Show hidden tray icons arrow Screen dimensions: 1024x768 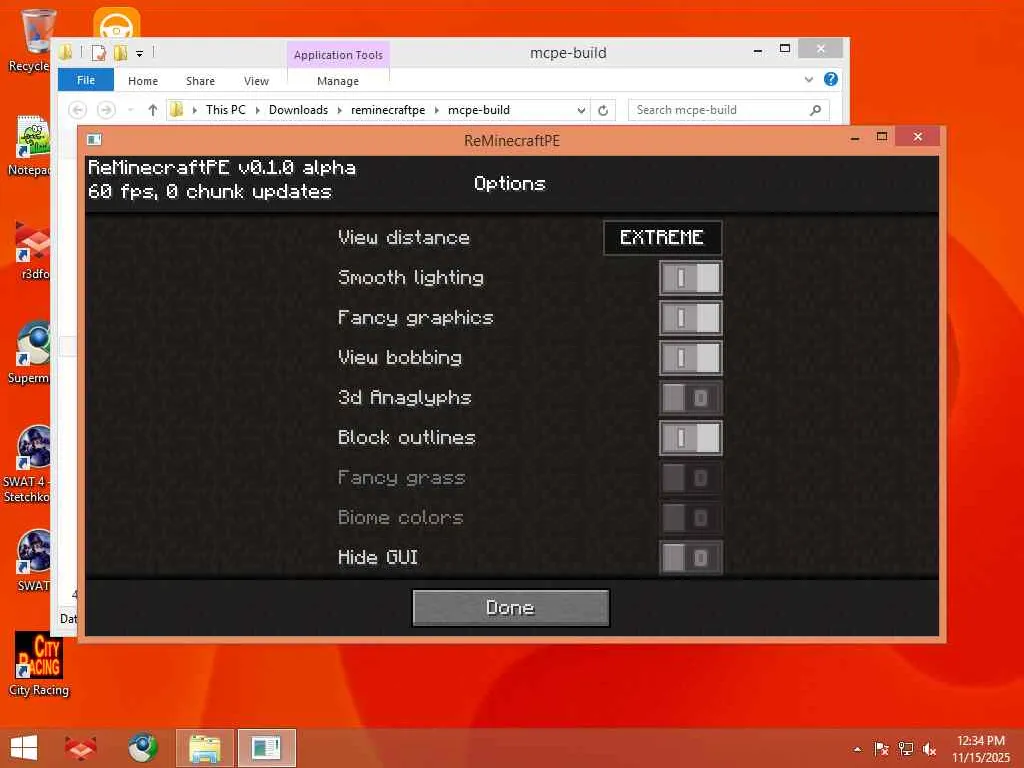click(857, 749)
